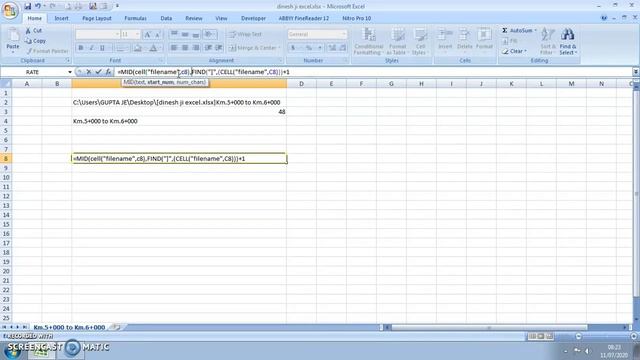Switch to Normal view in status bar

click(x=532, y=336)
